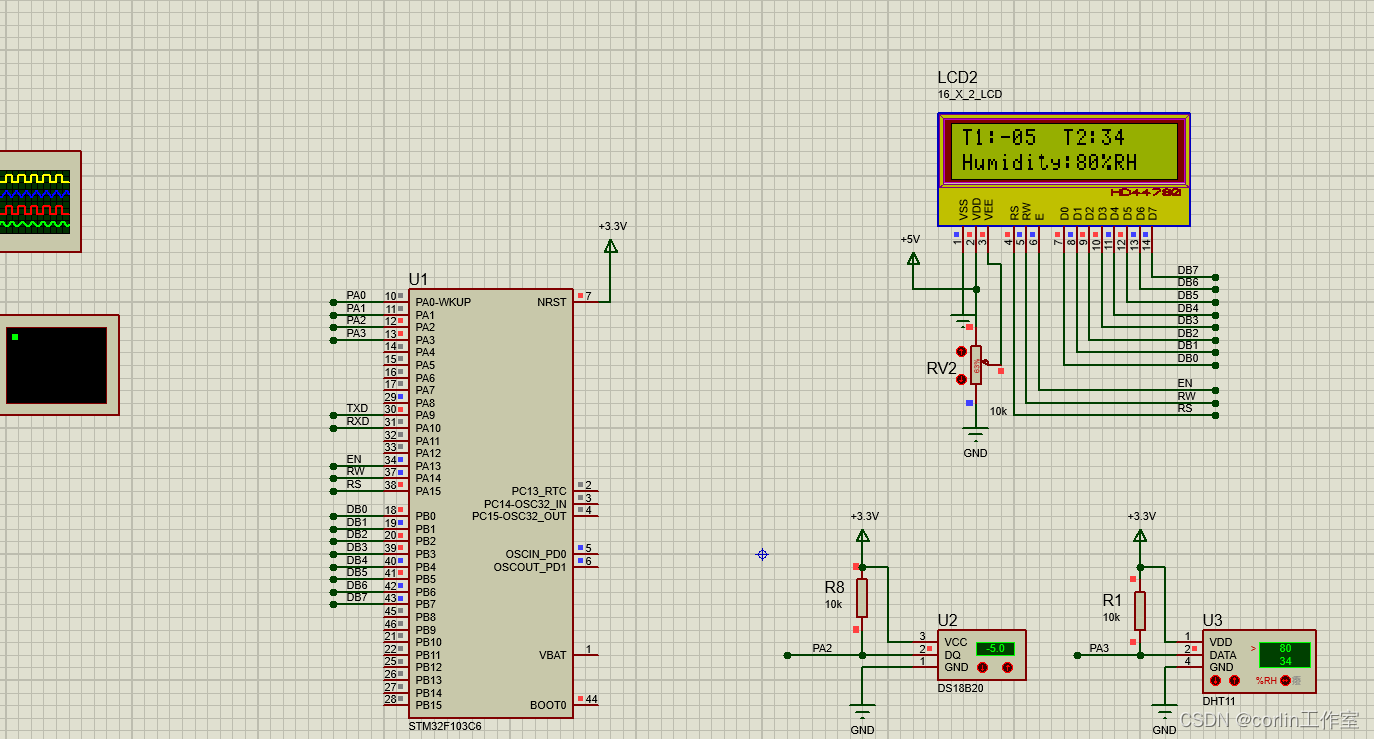The height and width of the screenshot is (739, 1374).
Task: Increase the DHT11 temperature reading
Action: coord(1233,681)
